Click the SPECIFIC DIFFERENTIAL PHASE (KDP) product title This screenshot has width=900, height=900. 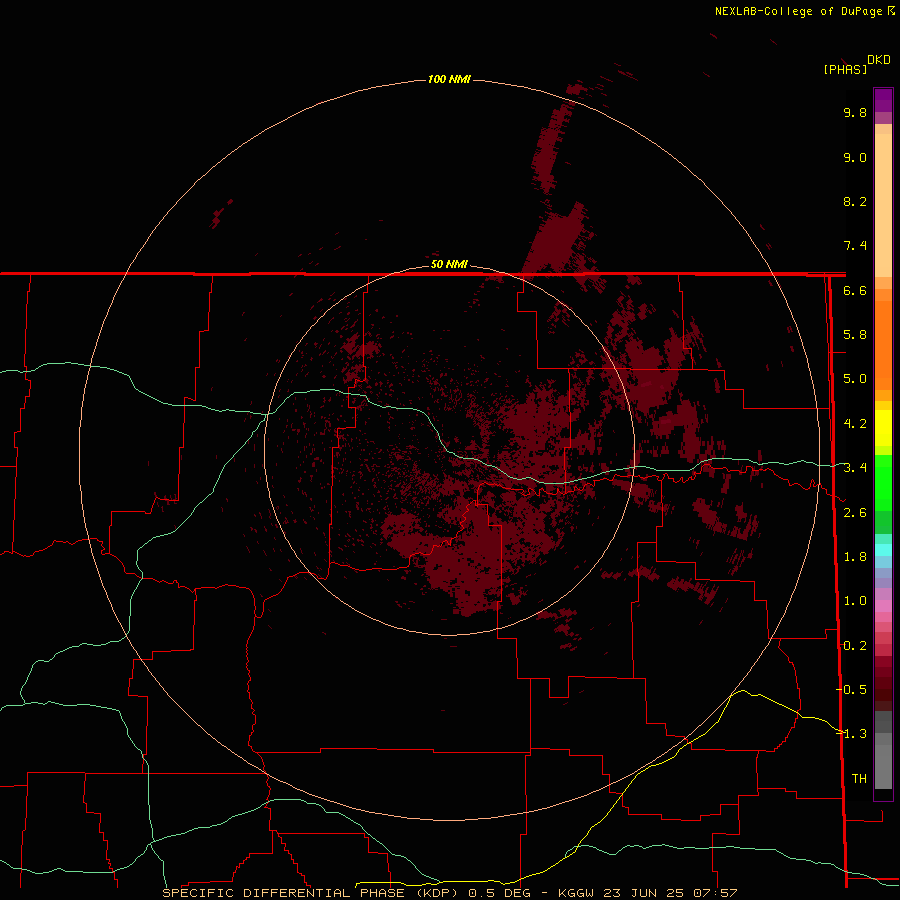pyautogui.click(x=310, y=893)
